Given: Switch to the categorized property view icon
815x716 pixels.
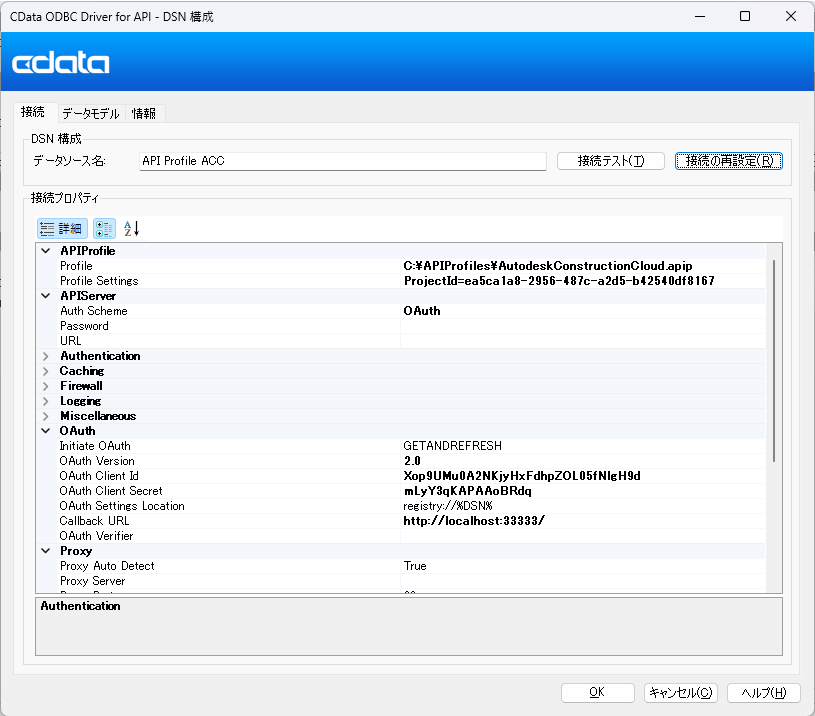Looking at the screenshot, I should [x=104, y=229].
